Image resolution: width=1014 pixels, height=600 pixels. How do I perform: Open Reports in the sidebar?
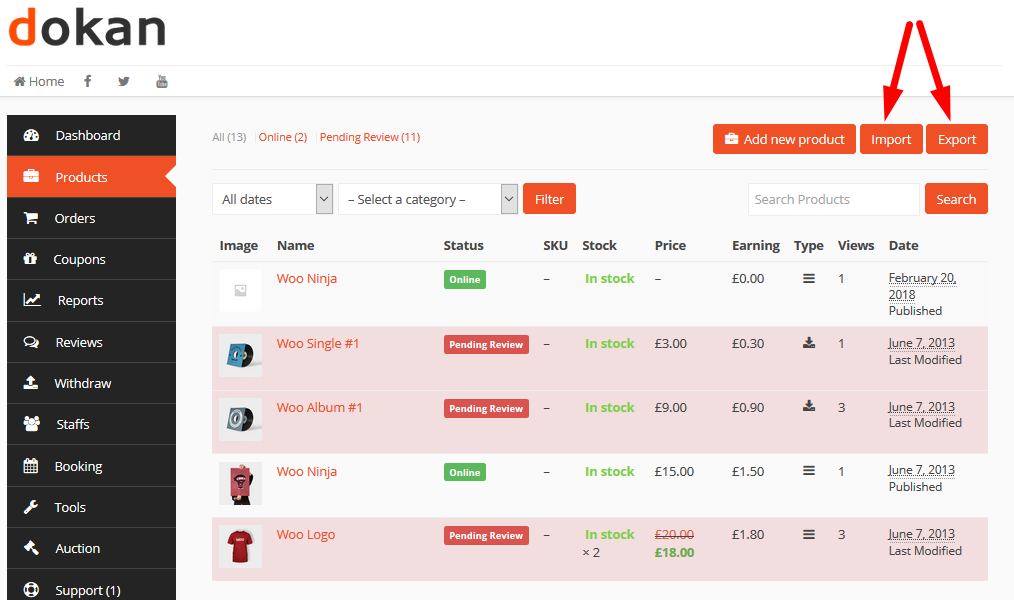pyautogui.click(x=91, y=301)
